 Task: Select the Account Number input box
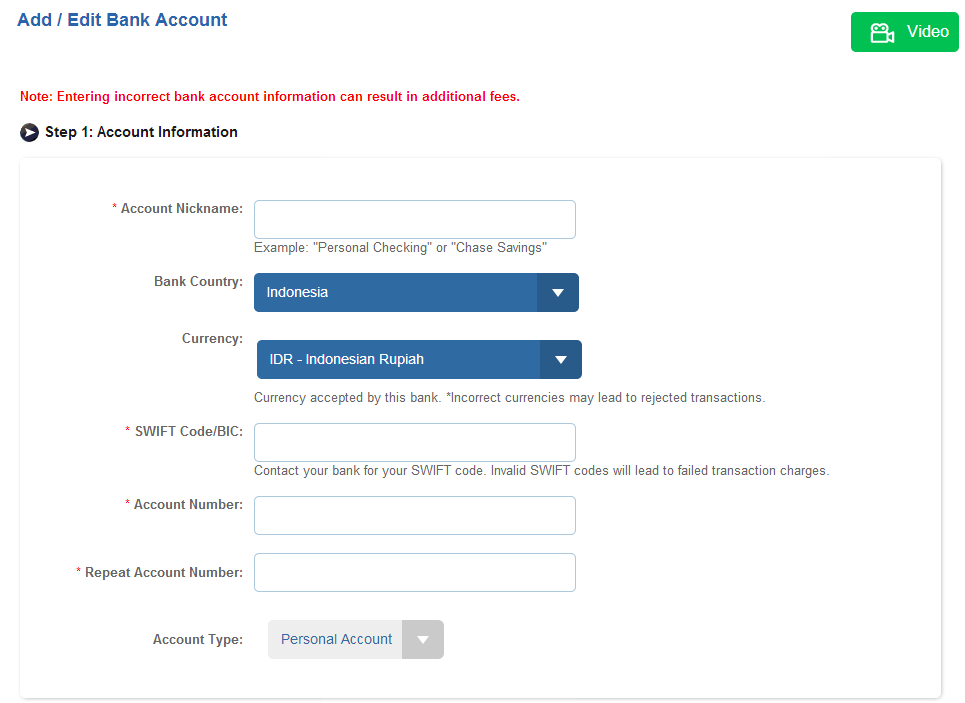pyautogui.click(x=414, y=515)
